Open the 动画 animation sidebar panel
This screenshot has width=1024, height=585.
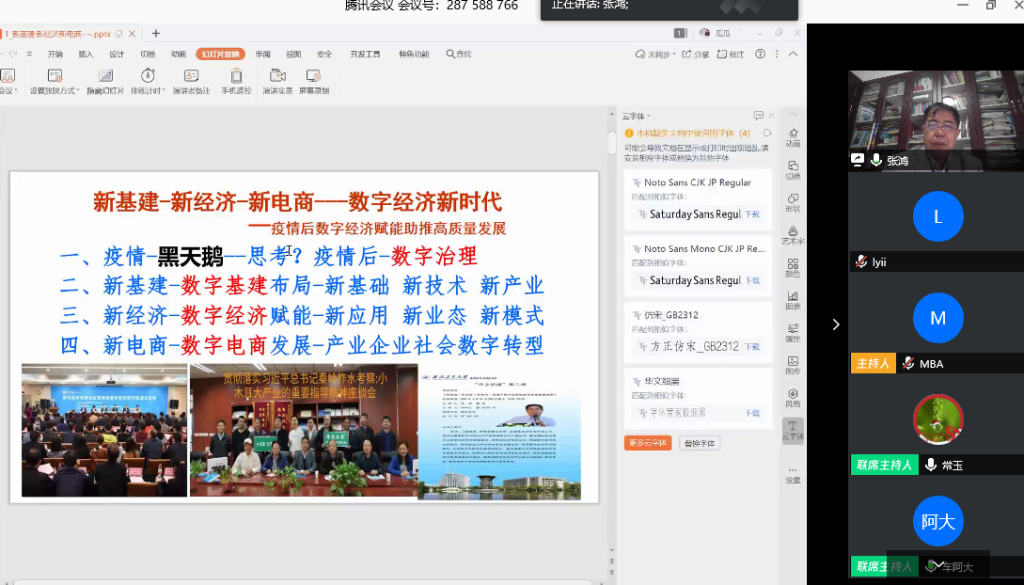(x=793, y=136)
